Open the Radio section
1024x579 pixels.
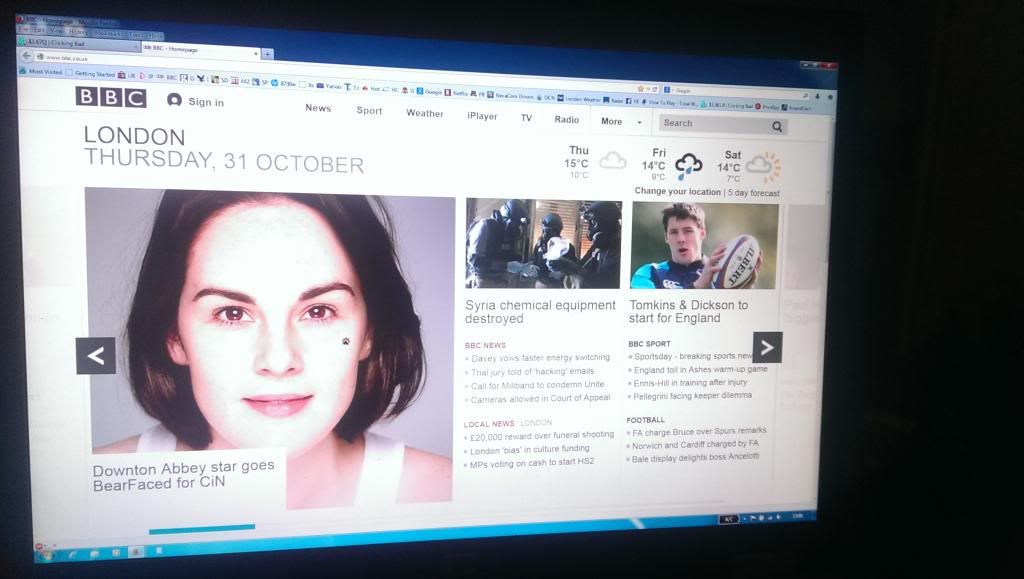click(x=566, y=119)
